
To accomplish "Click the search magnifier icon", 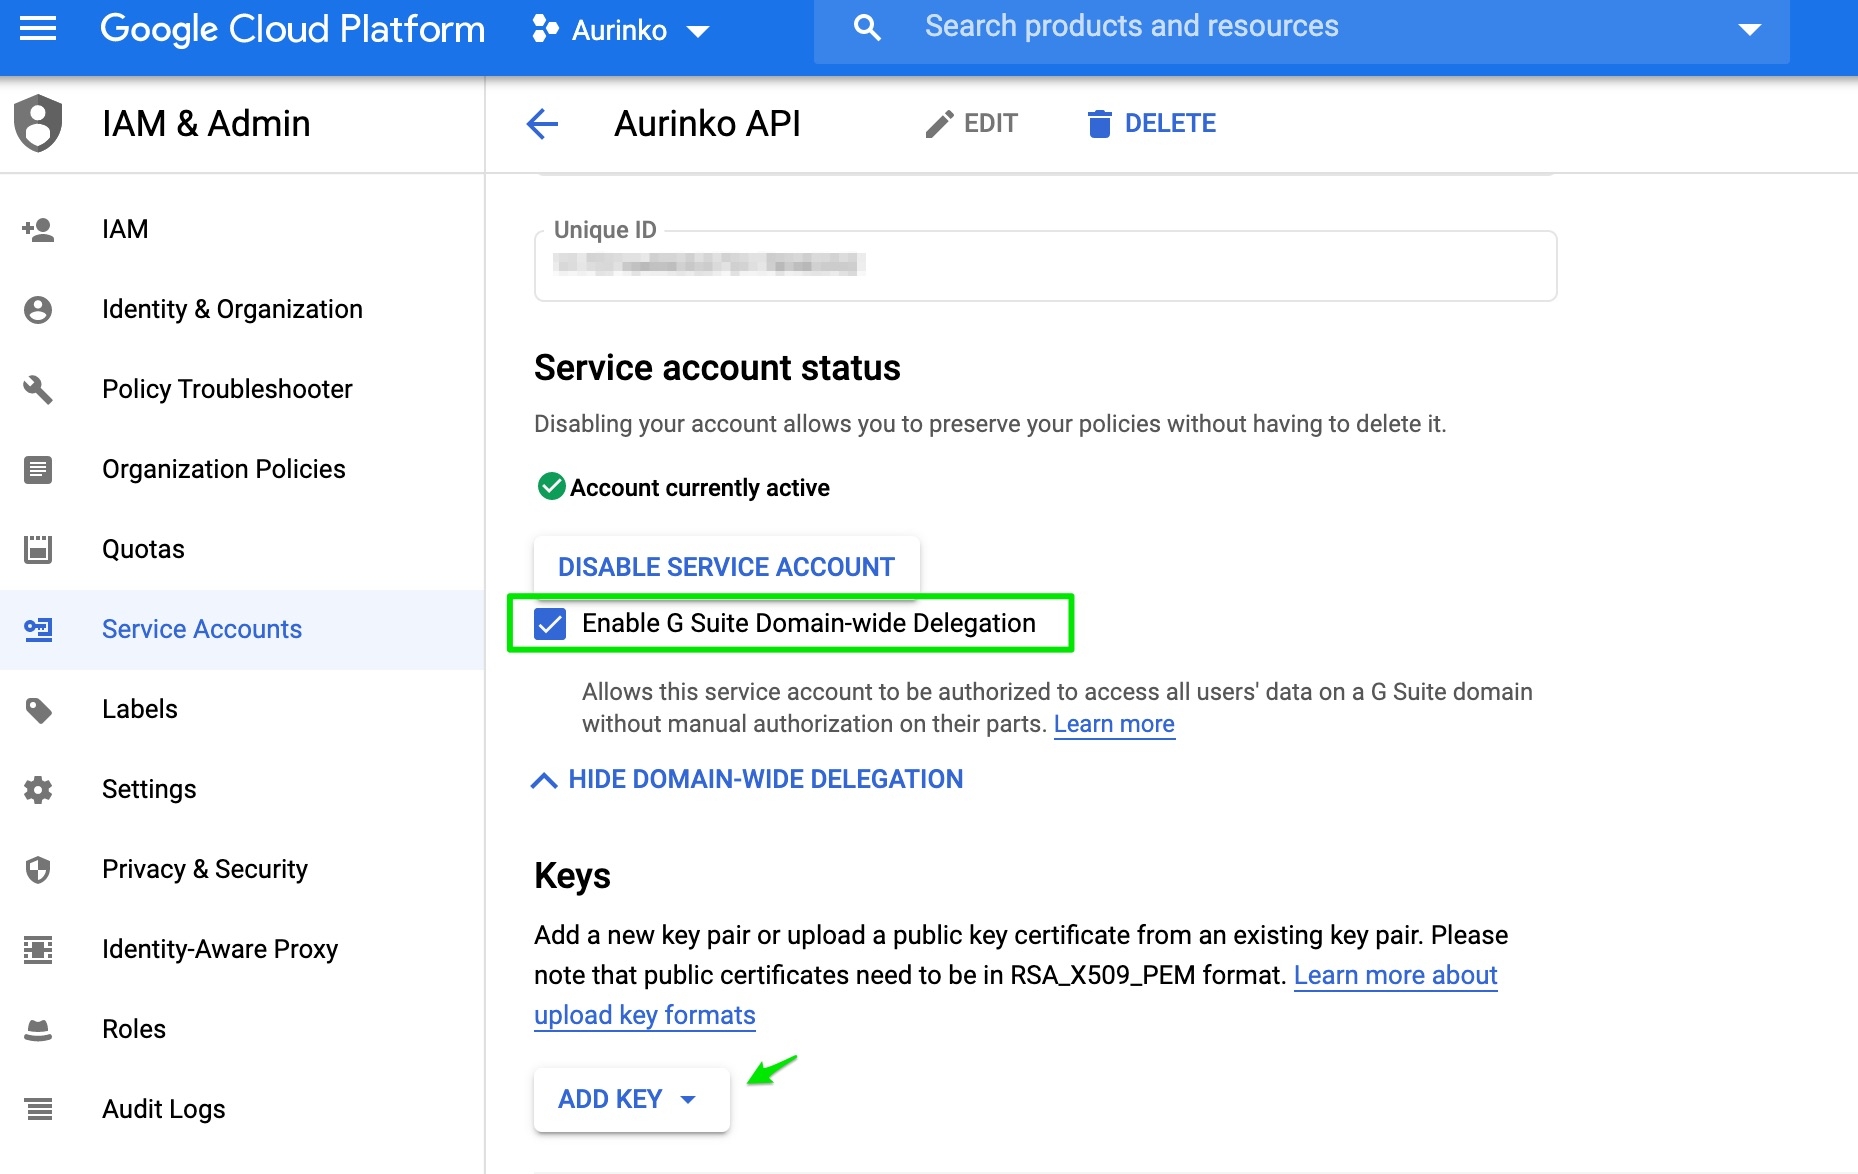I will [867, 28].
